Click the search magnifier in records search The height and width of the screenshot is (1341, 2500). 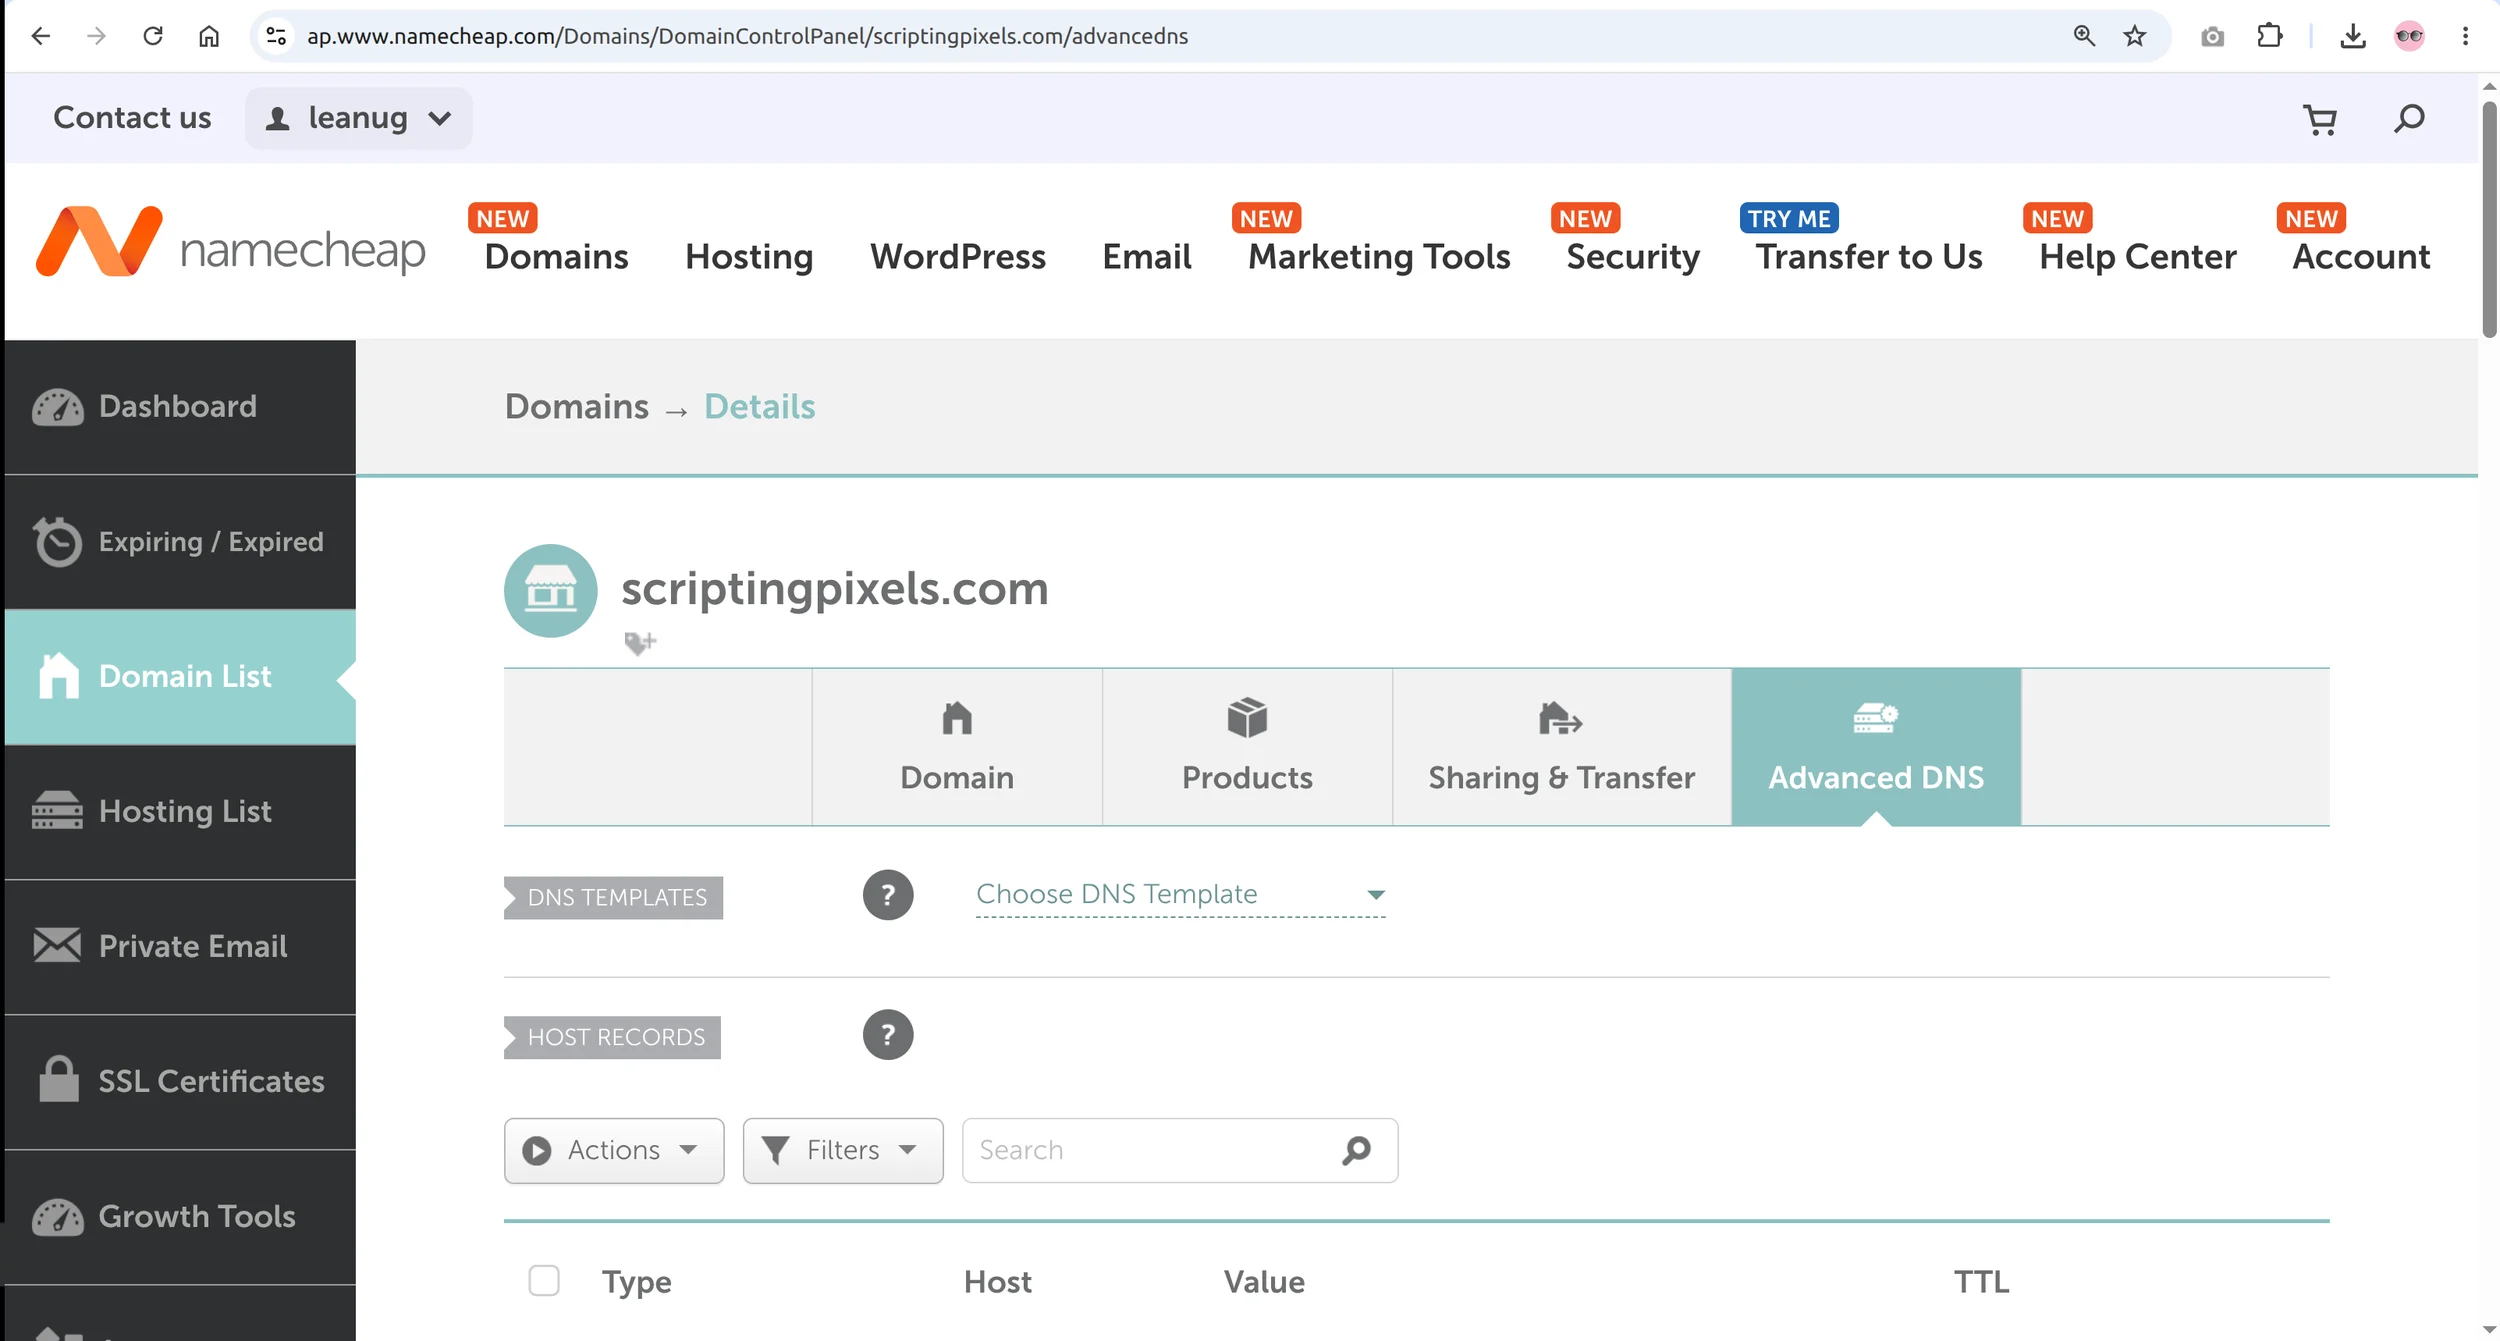pos(1356,1150)
